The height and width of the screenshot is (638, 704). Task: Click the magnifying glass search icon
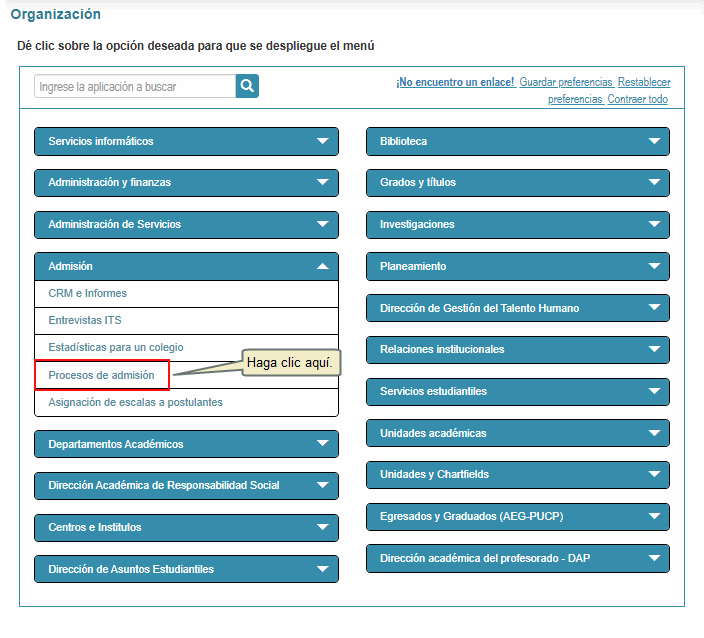[x=247, y=86]
